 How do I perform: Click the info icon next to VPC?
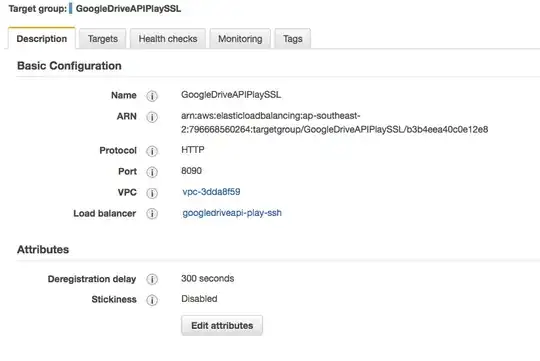pos(152,193)
